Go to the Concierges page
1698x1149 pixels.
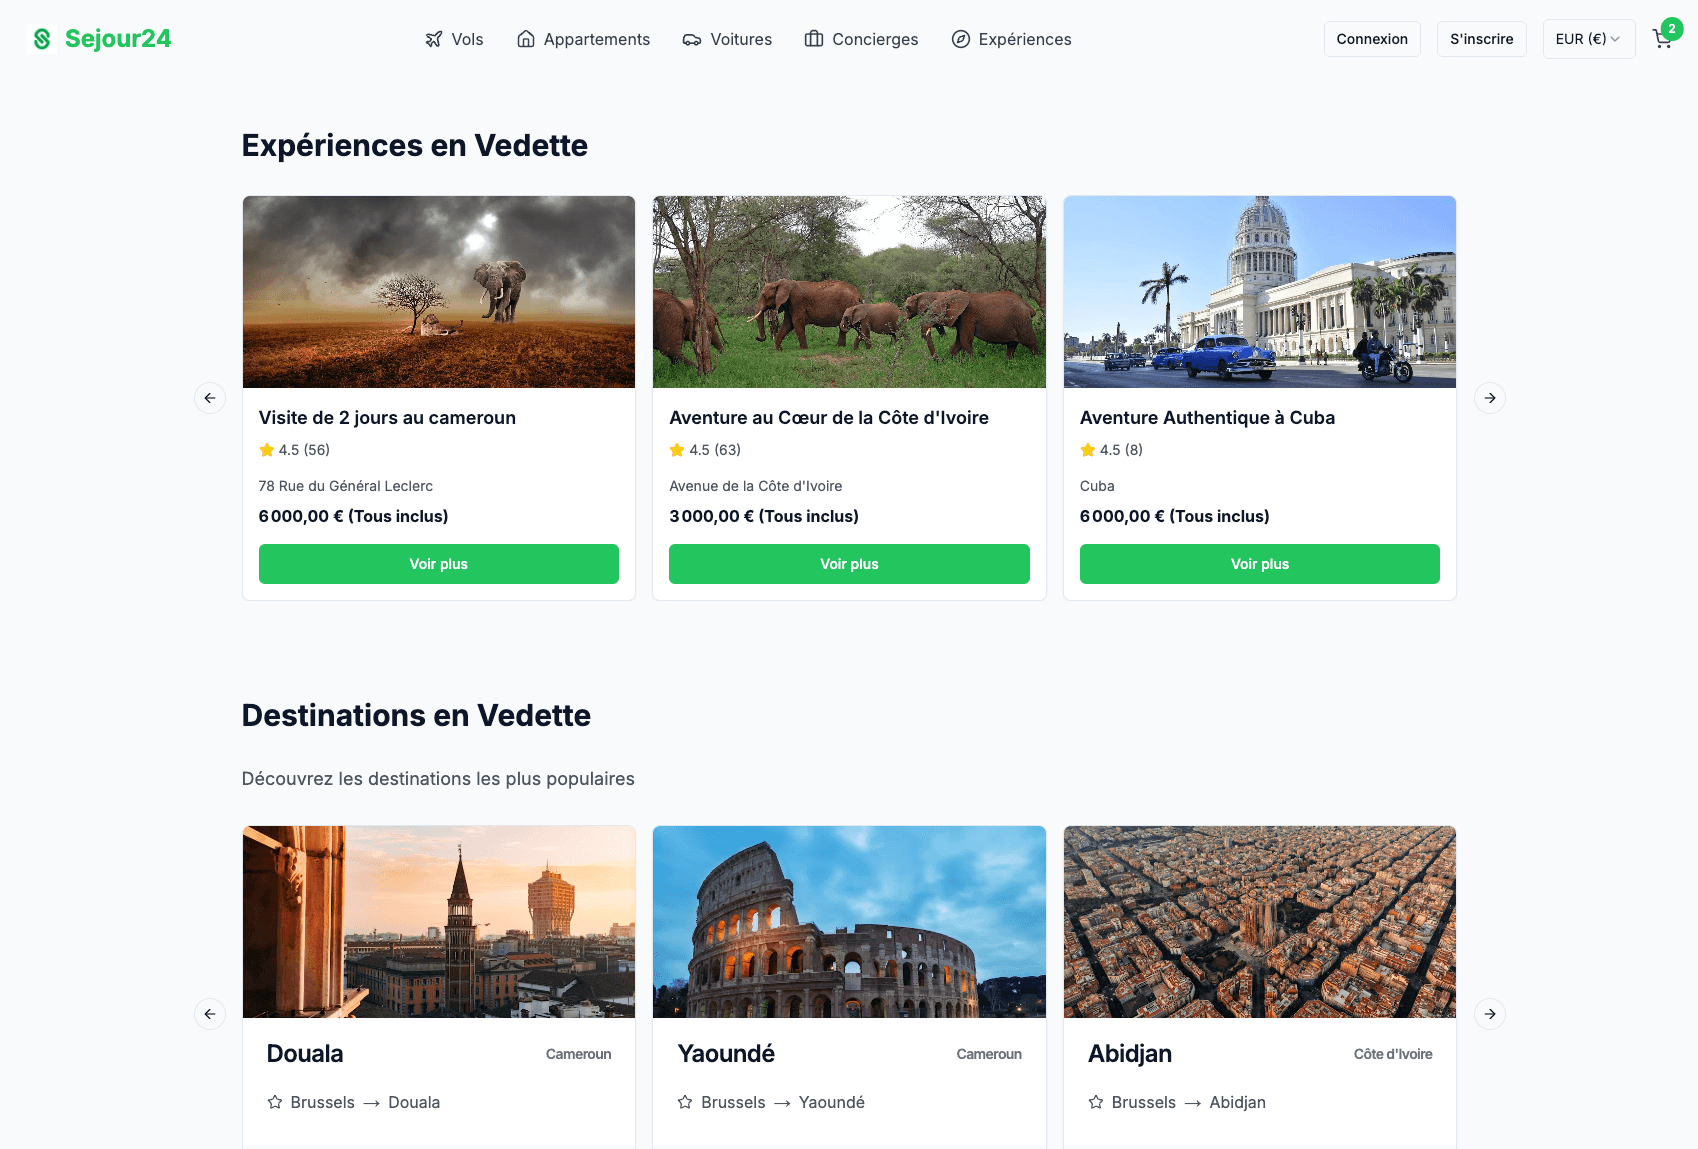[861, 39]
